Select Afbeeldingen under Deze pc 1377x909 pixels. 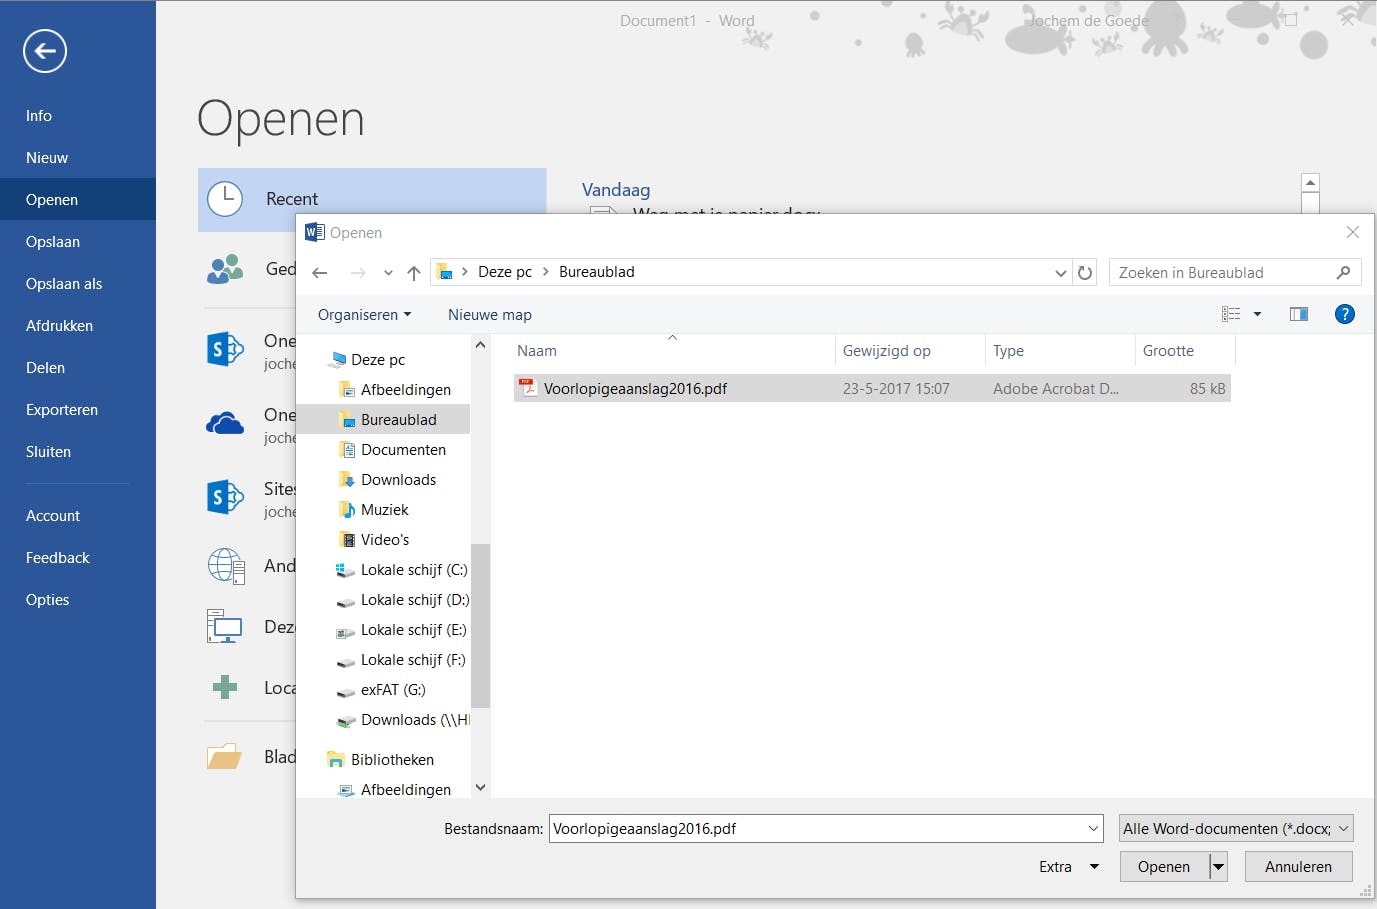click(x=405, y=390)
